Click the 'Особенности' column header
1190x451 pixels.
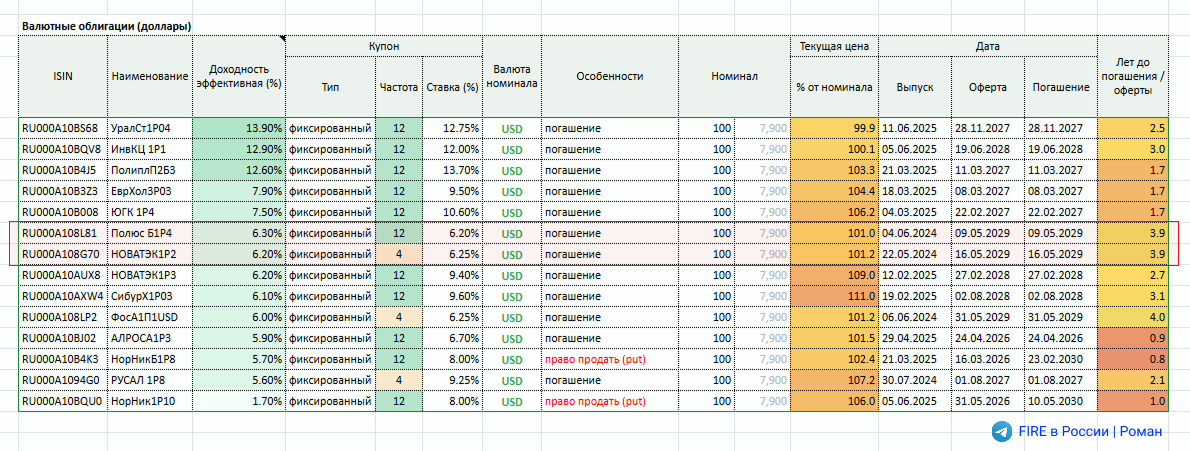click(609, 76)
